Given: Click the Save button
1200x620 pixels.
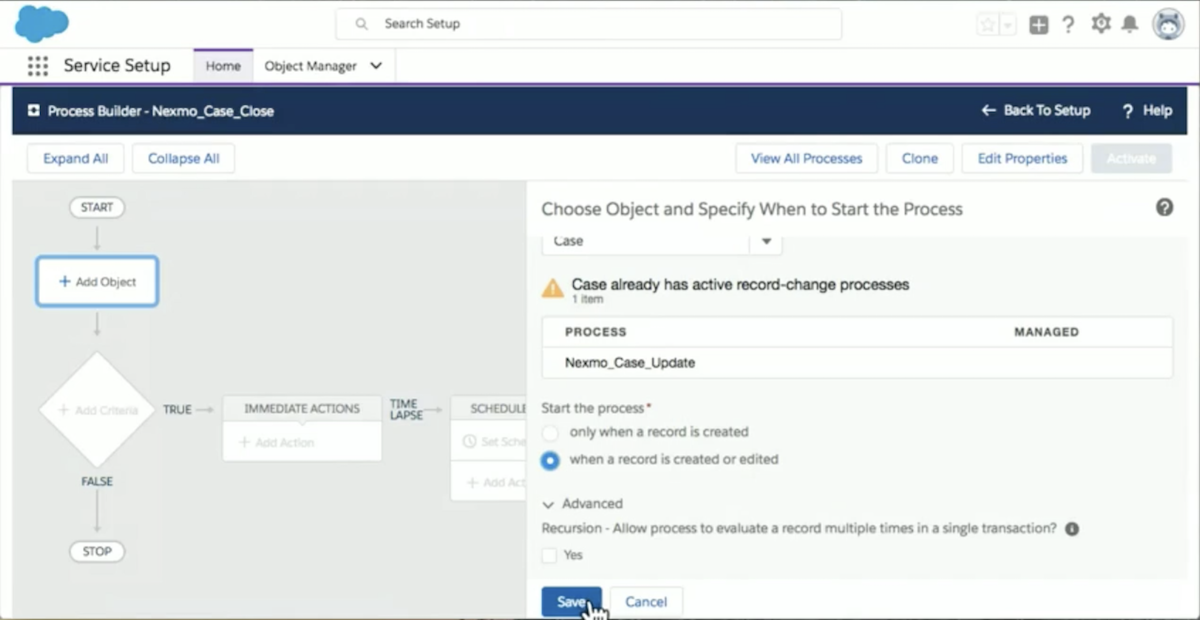Looking at the screenshot, I should pyautogui.click(x=572, y=602).
